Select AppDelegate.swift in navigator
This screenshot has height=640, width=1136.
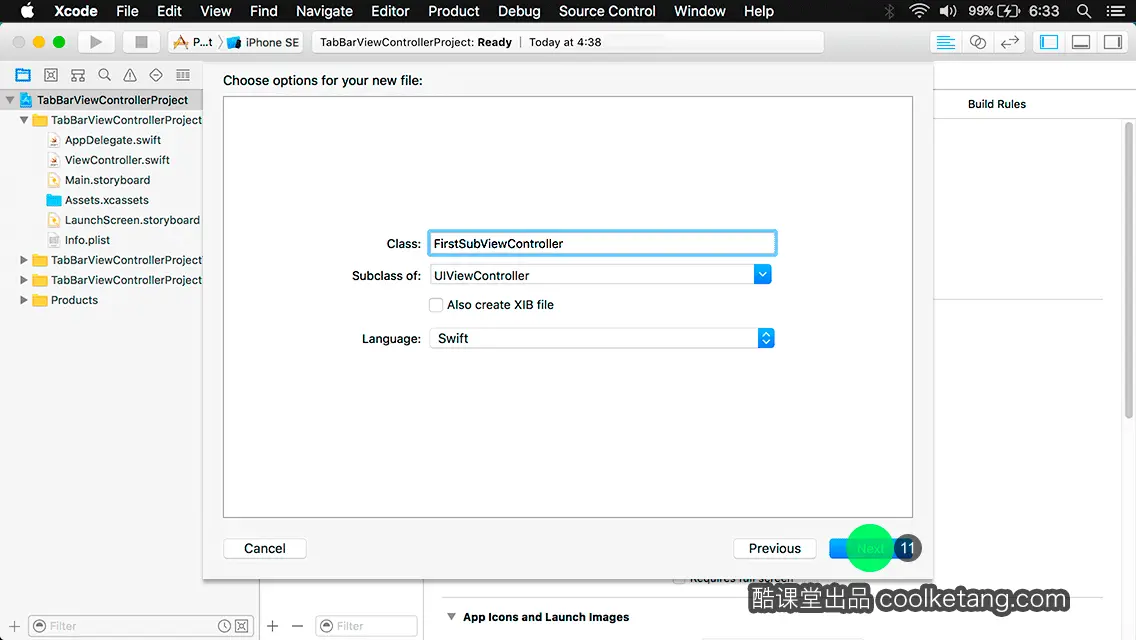[112, 140]
